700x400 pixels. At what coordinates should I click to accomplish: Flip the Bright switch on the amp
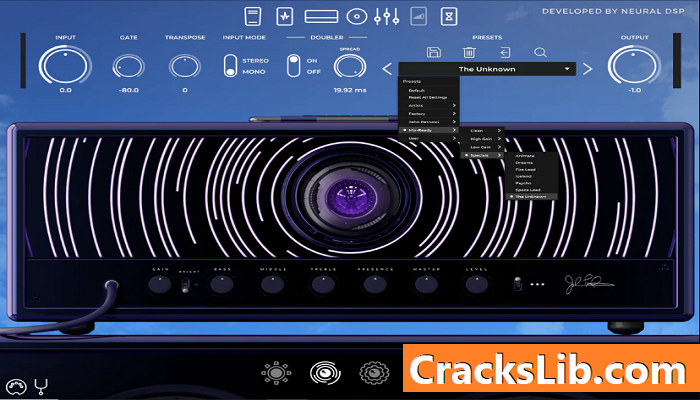[x=185, y=285]
